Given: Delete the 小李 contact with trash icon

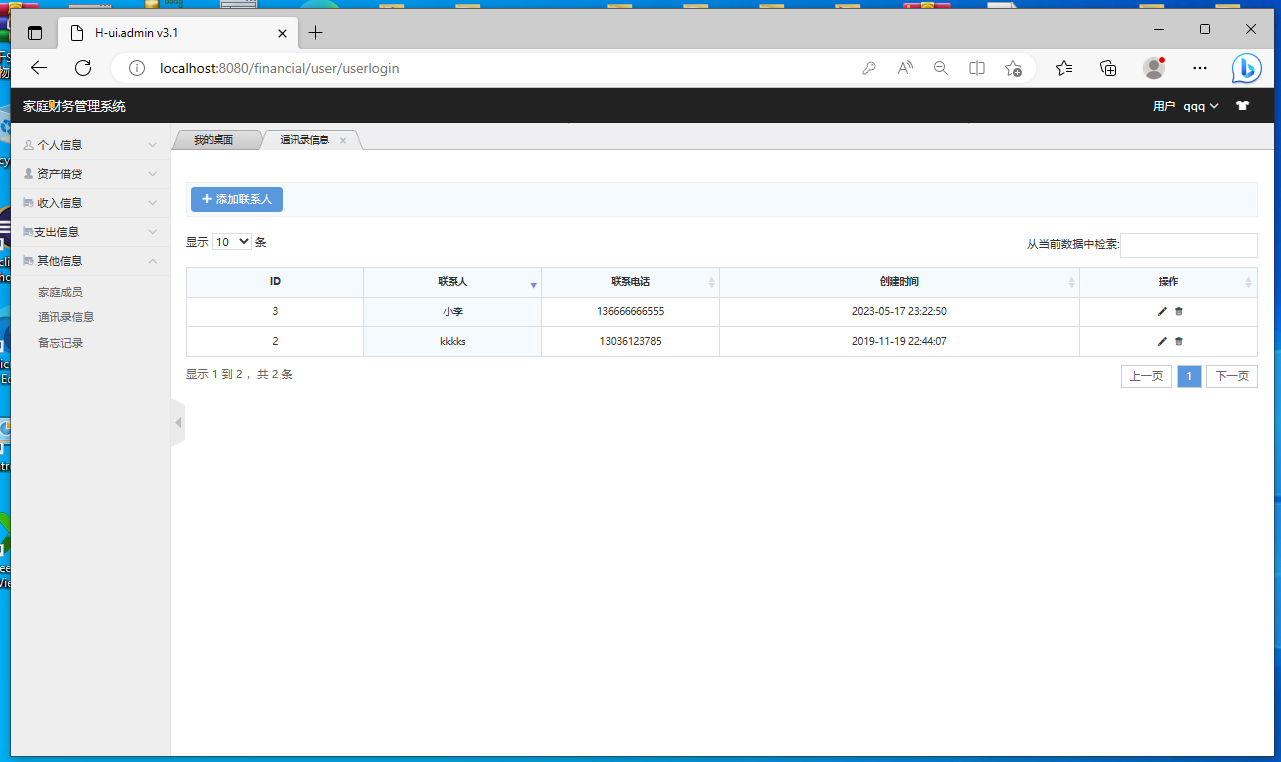Looking at the screenshot, I should tap(1179, 312).
